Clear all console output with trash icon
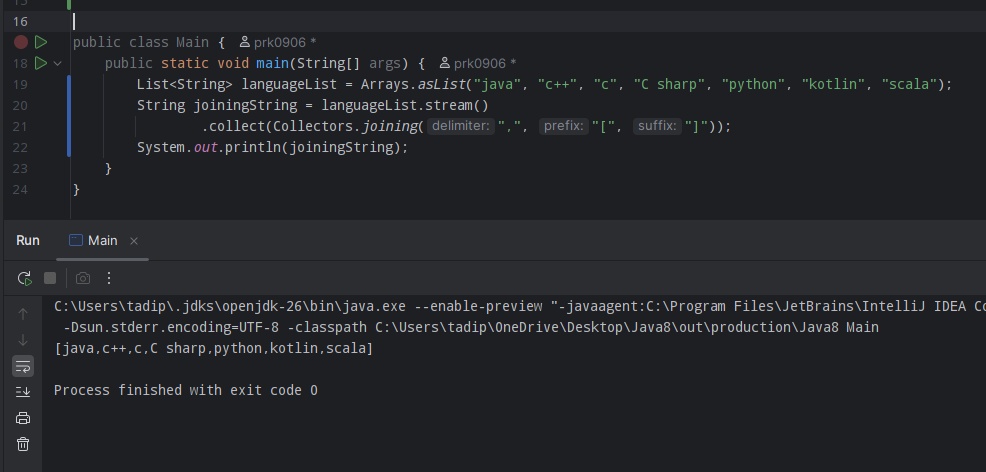This screenshot has height=472, width=986. 23,444
